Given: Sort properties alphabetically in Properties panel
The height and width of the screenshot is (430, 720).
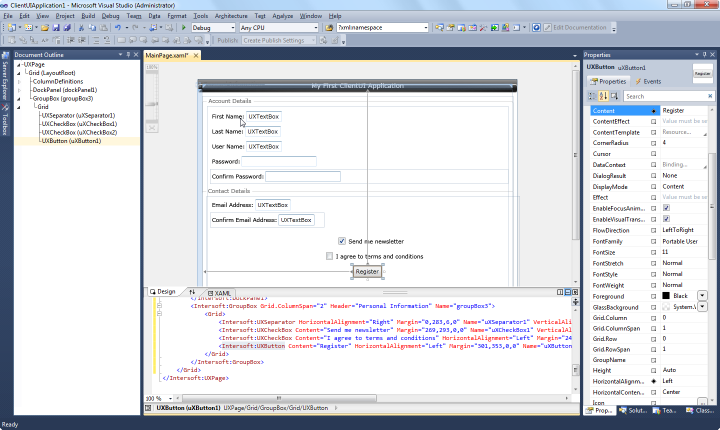Looking at the screenshot, I should click(x=603, y=96).
